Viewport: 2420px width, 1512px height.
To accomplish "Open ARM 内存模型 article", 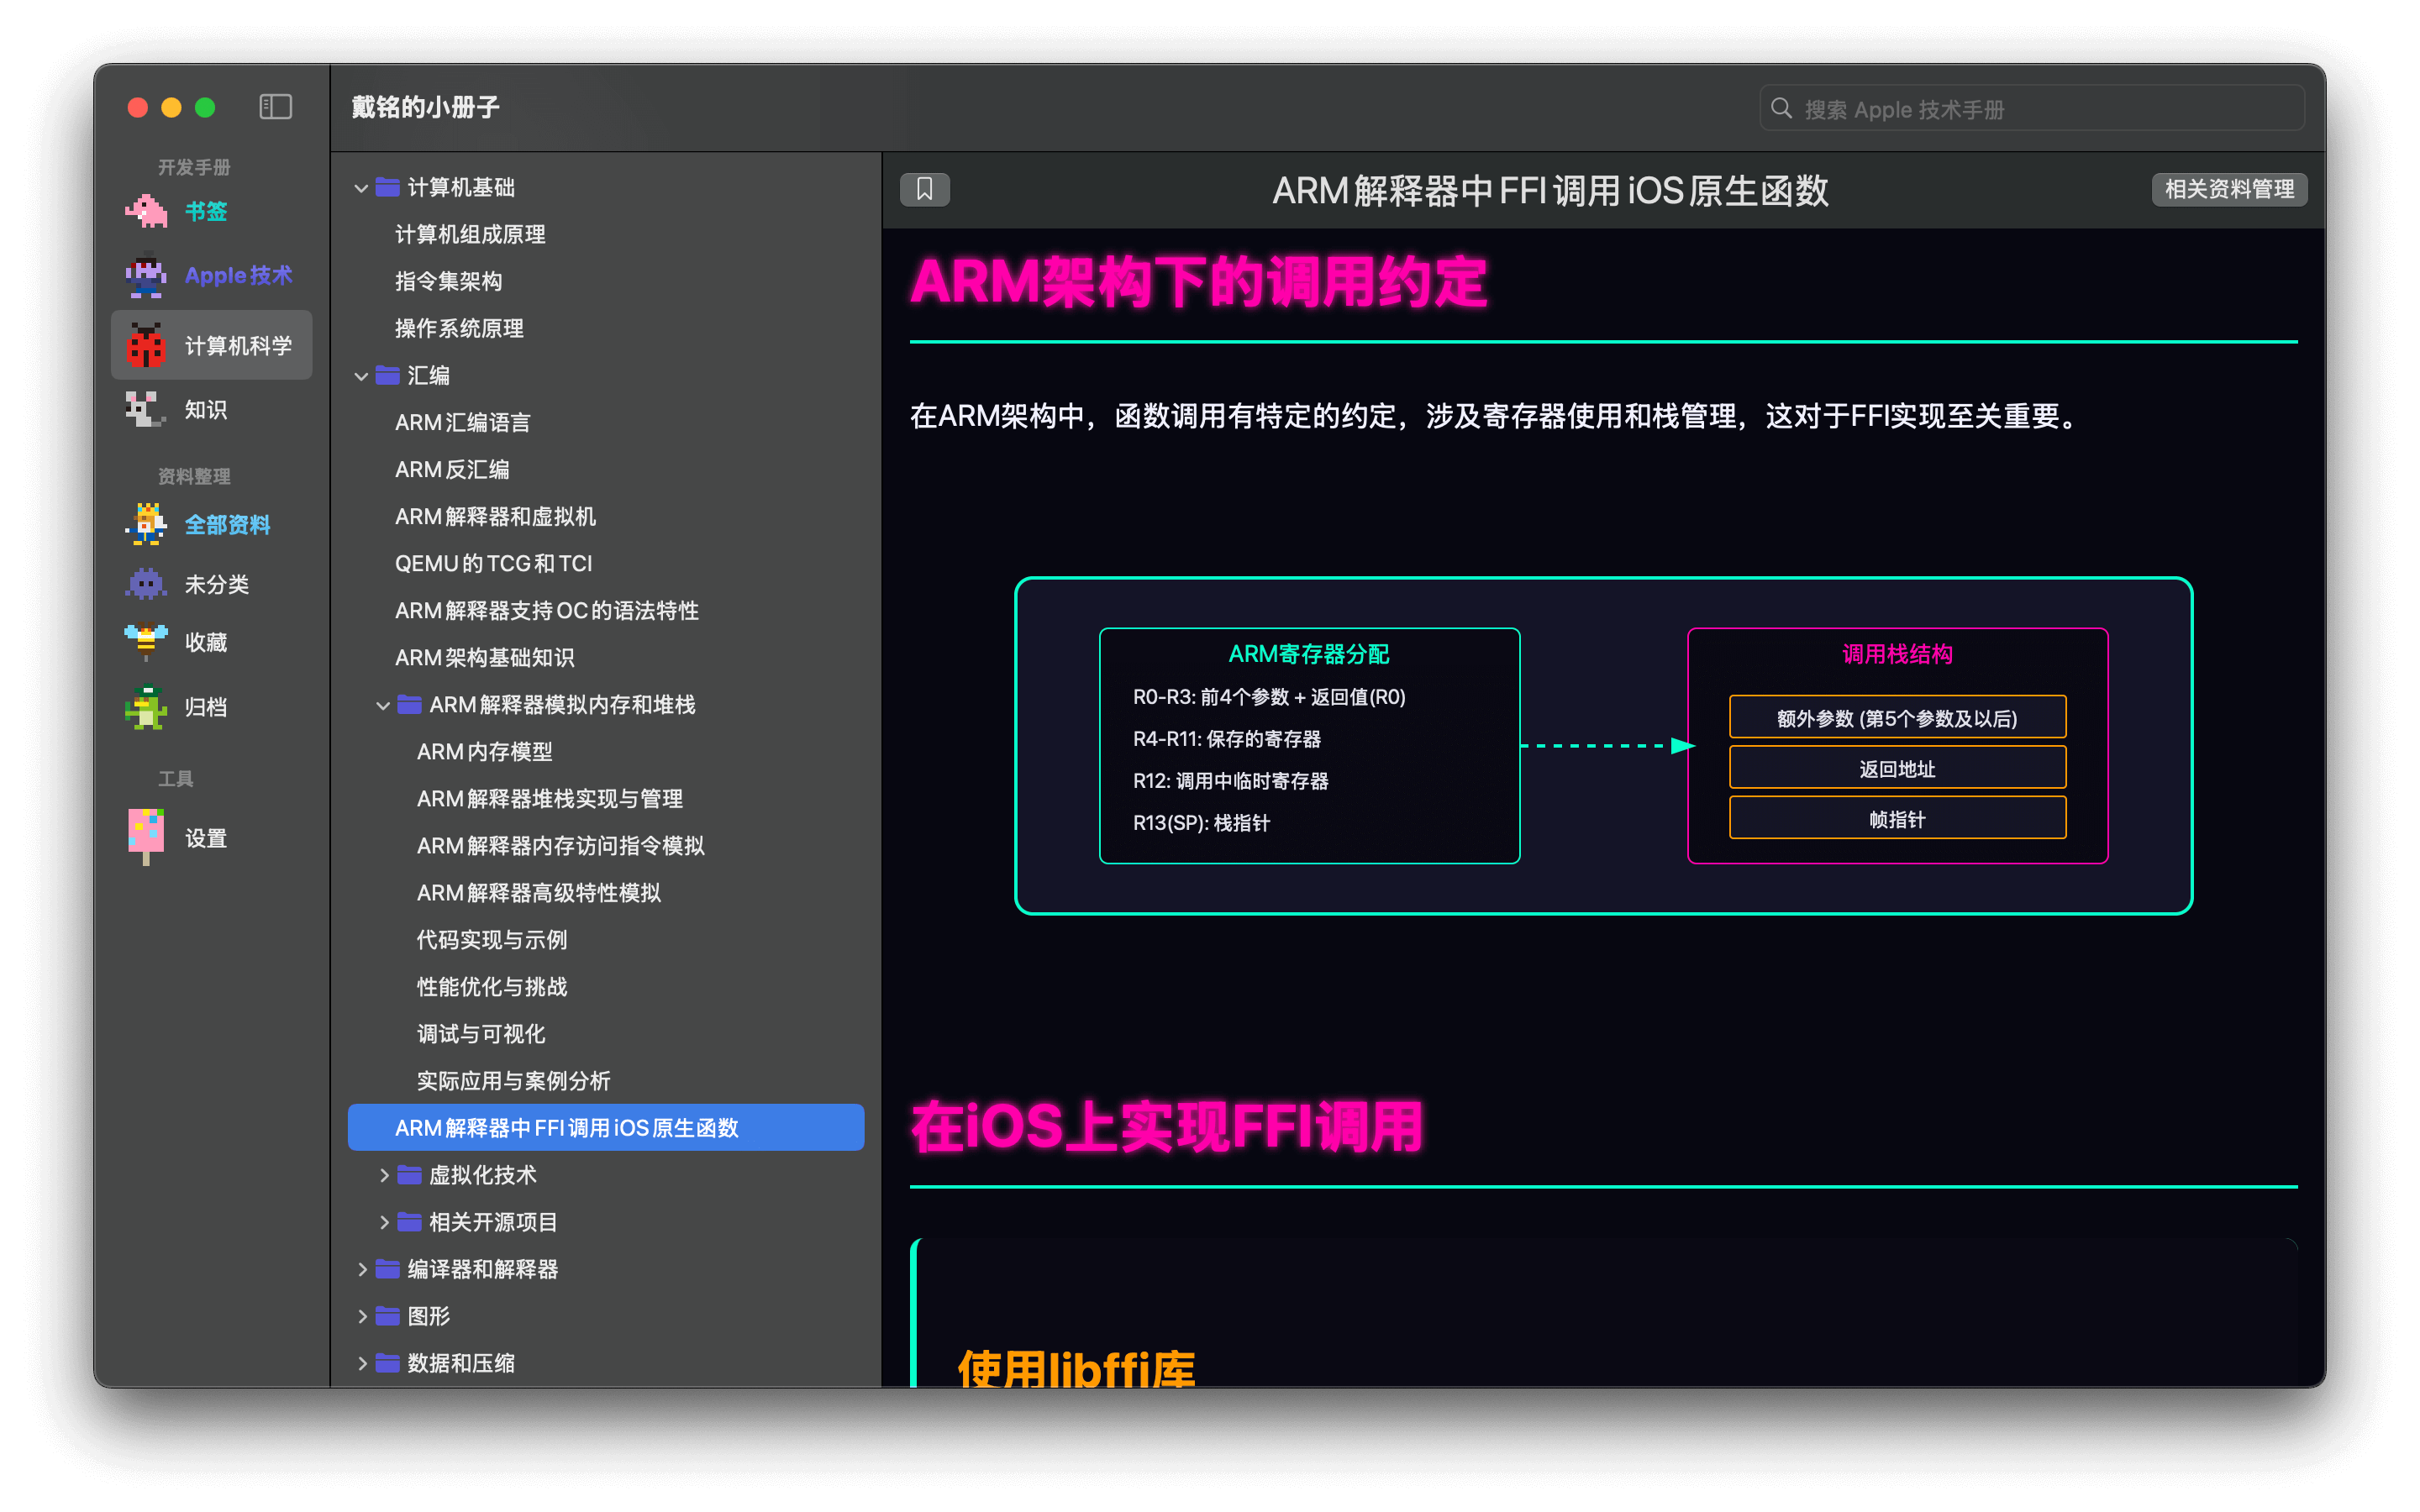I will coord(484,751).
